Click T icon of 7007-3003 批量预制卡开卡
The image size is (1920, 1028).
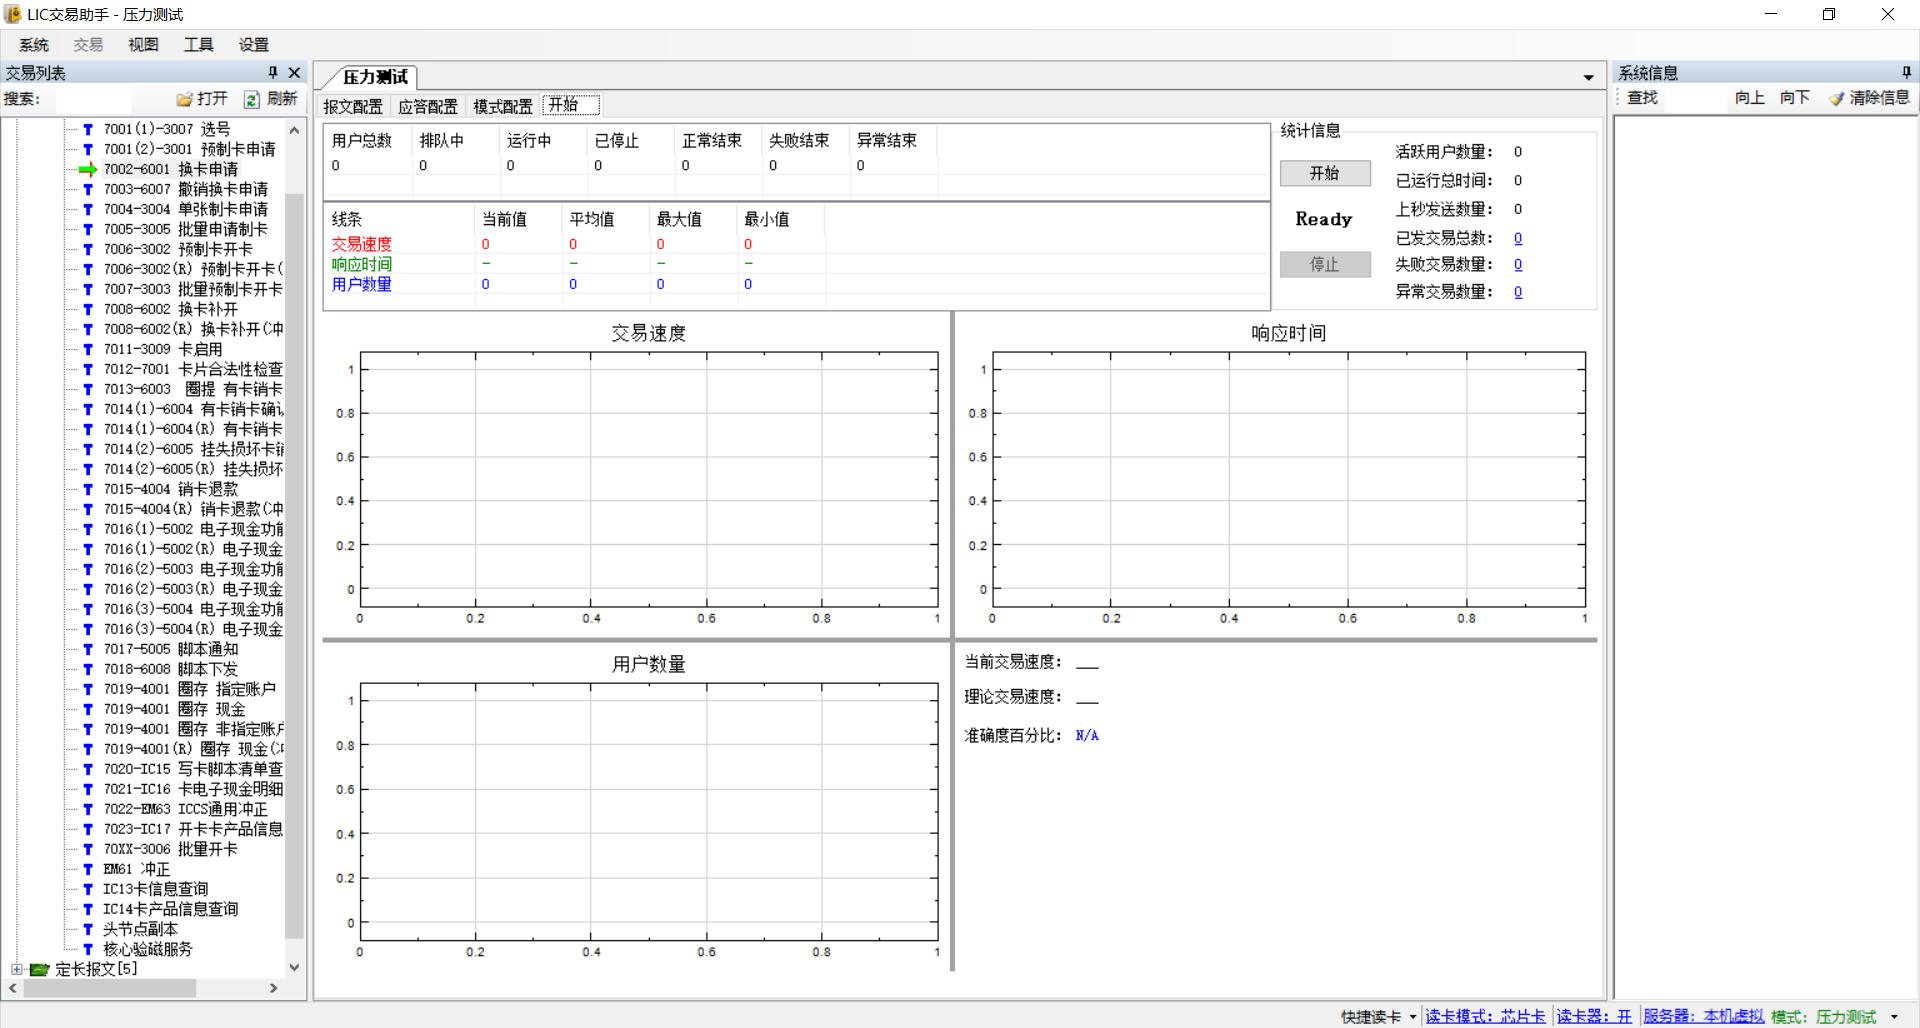pos(88,289)
